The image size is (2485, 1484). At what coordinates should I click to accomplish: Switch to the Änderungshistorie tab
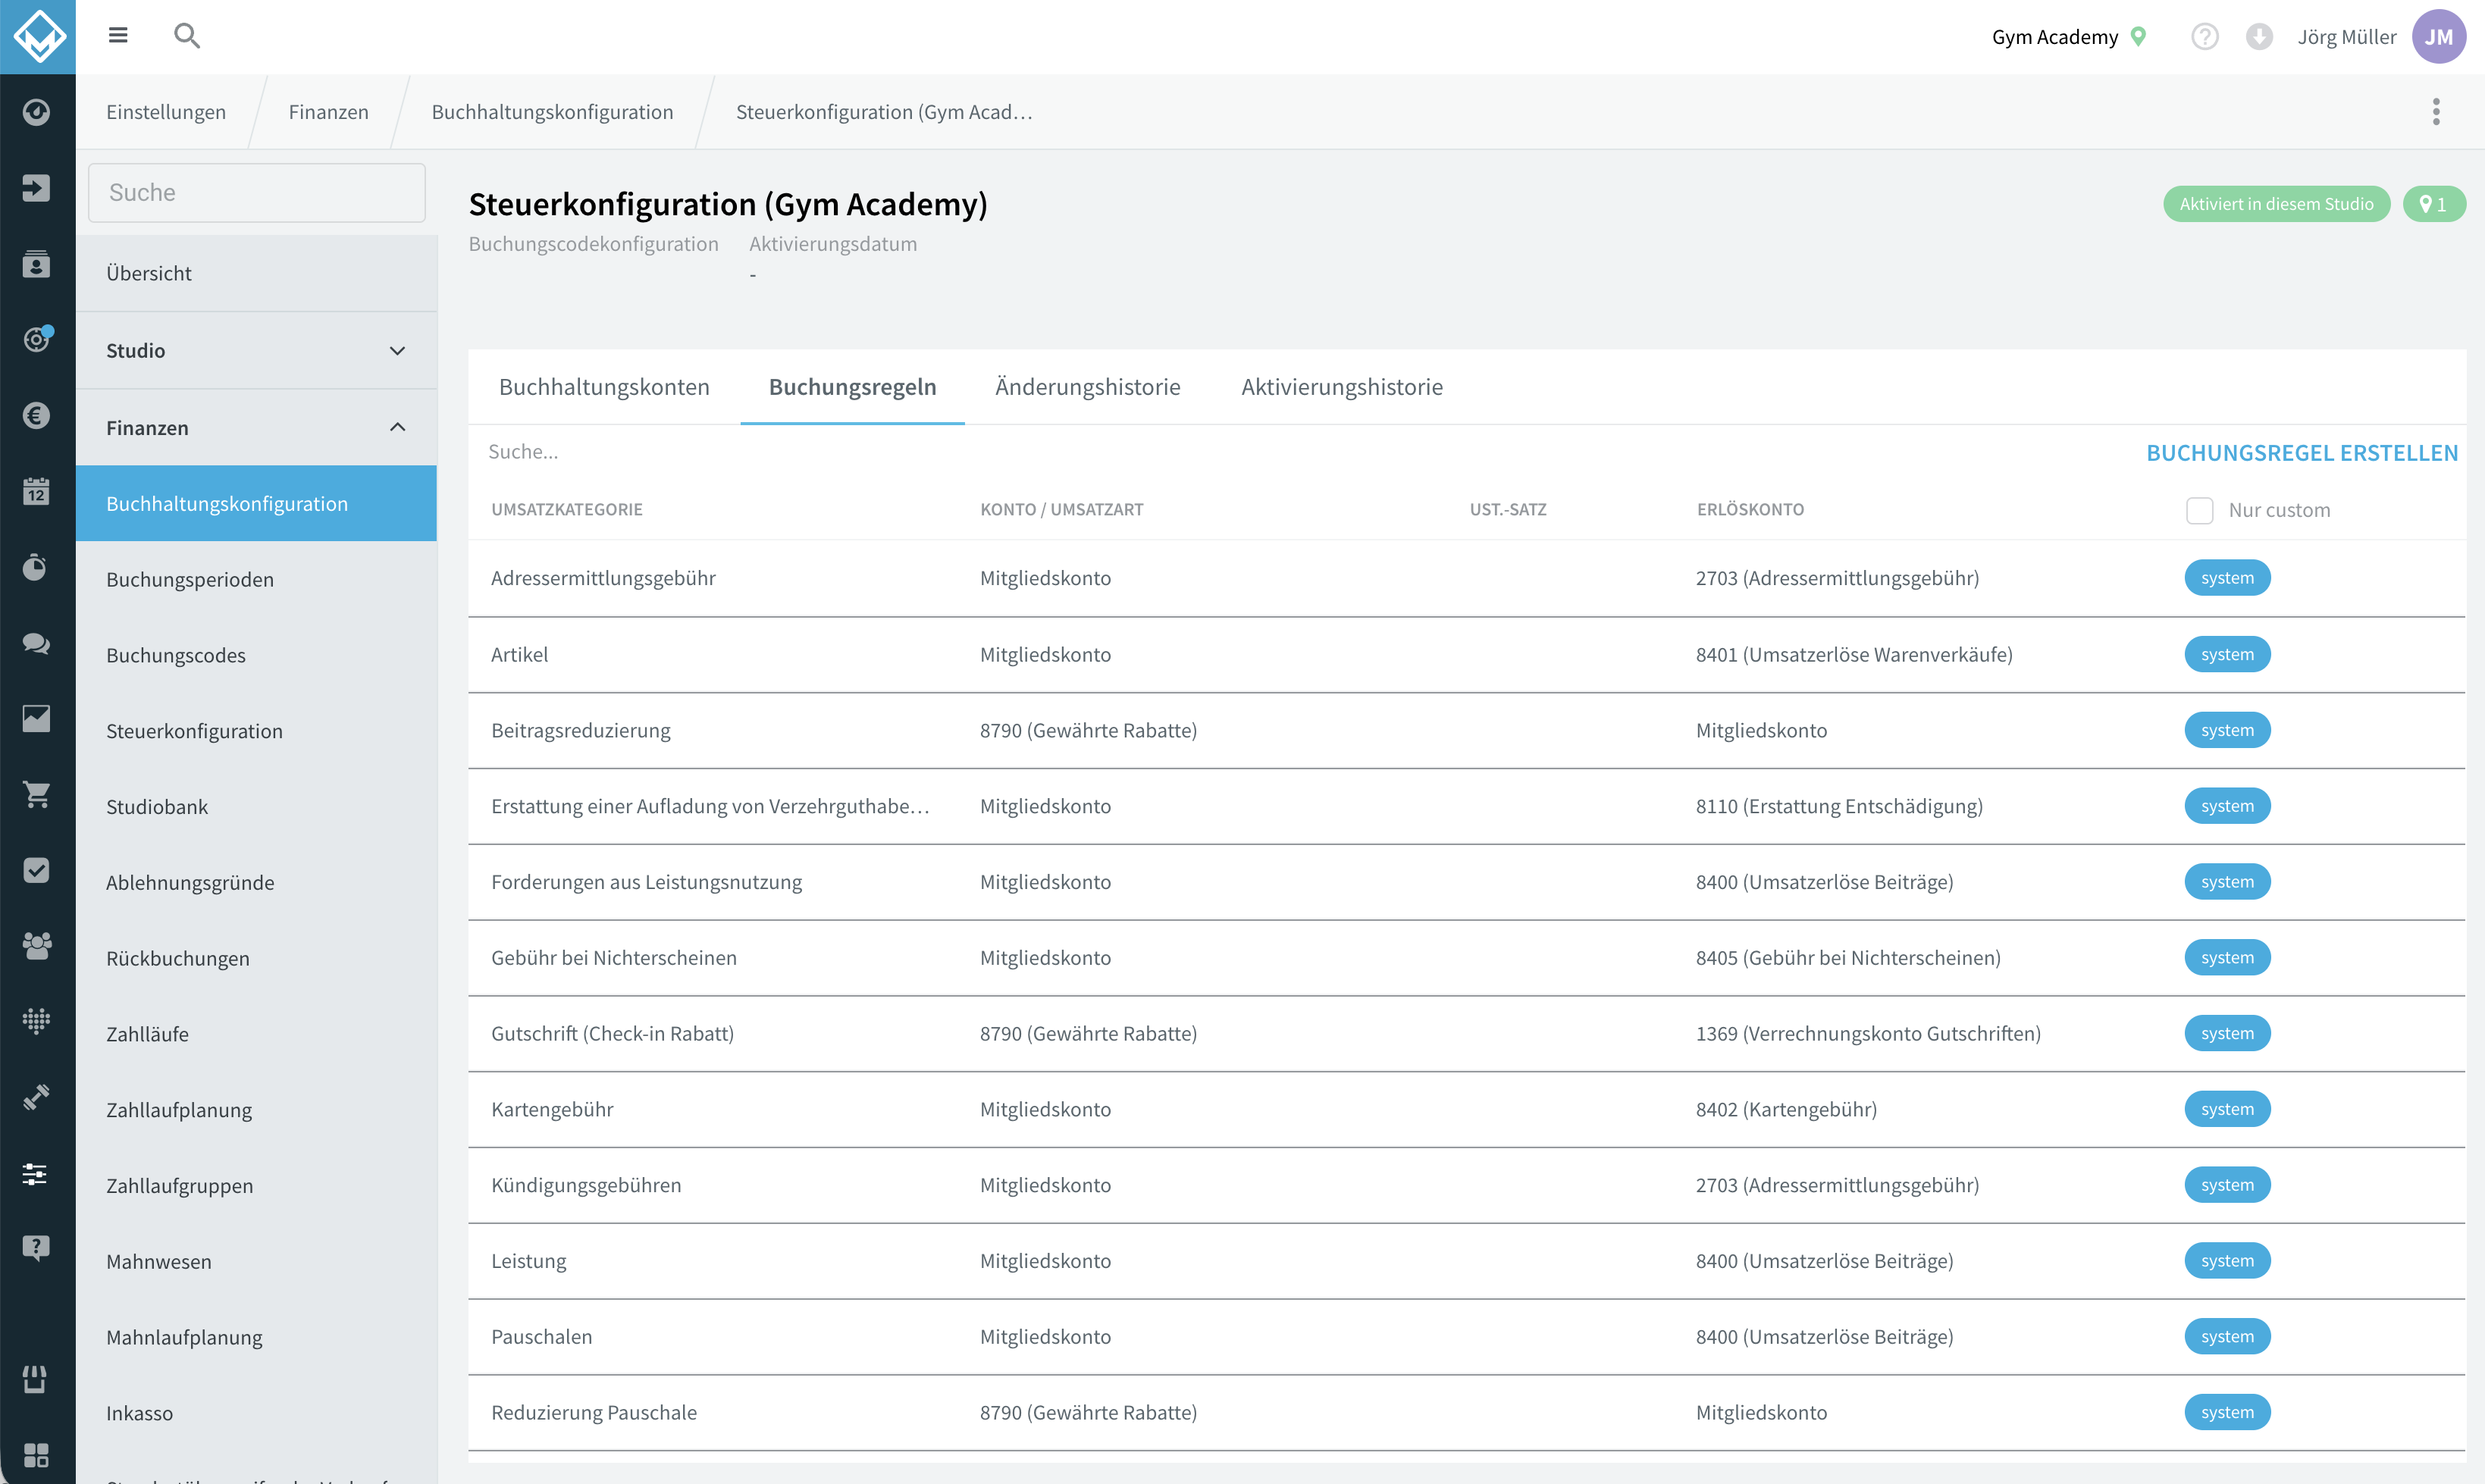click(x=1088, y=387)
